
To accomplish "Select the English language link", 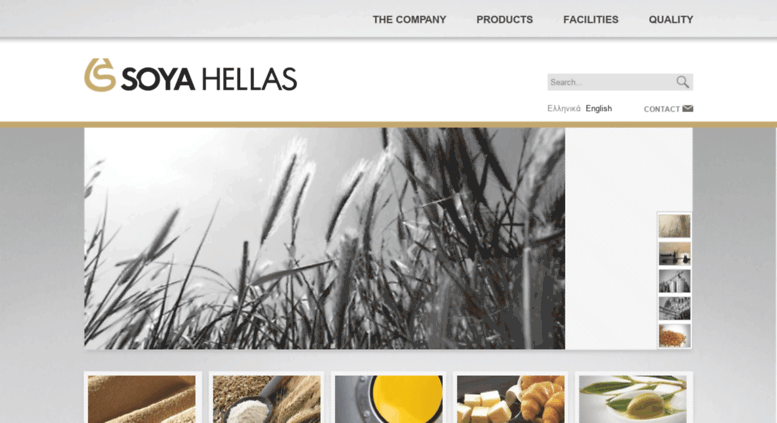I will click(599, 108).
